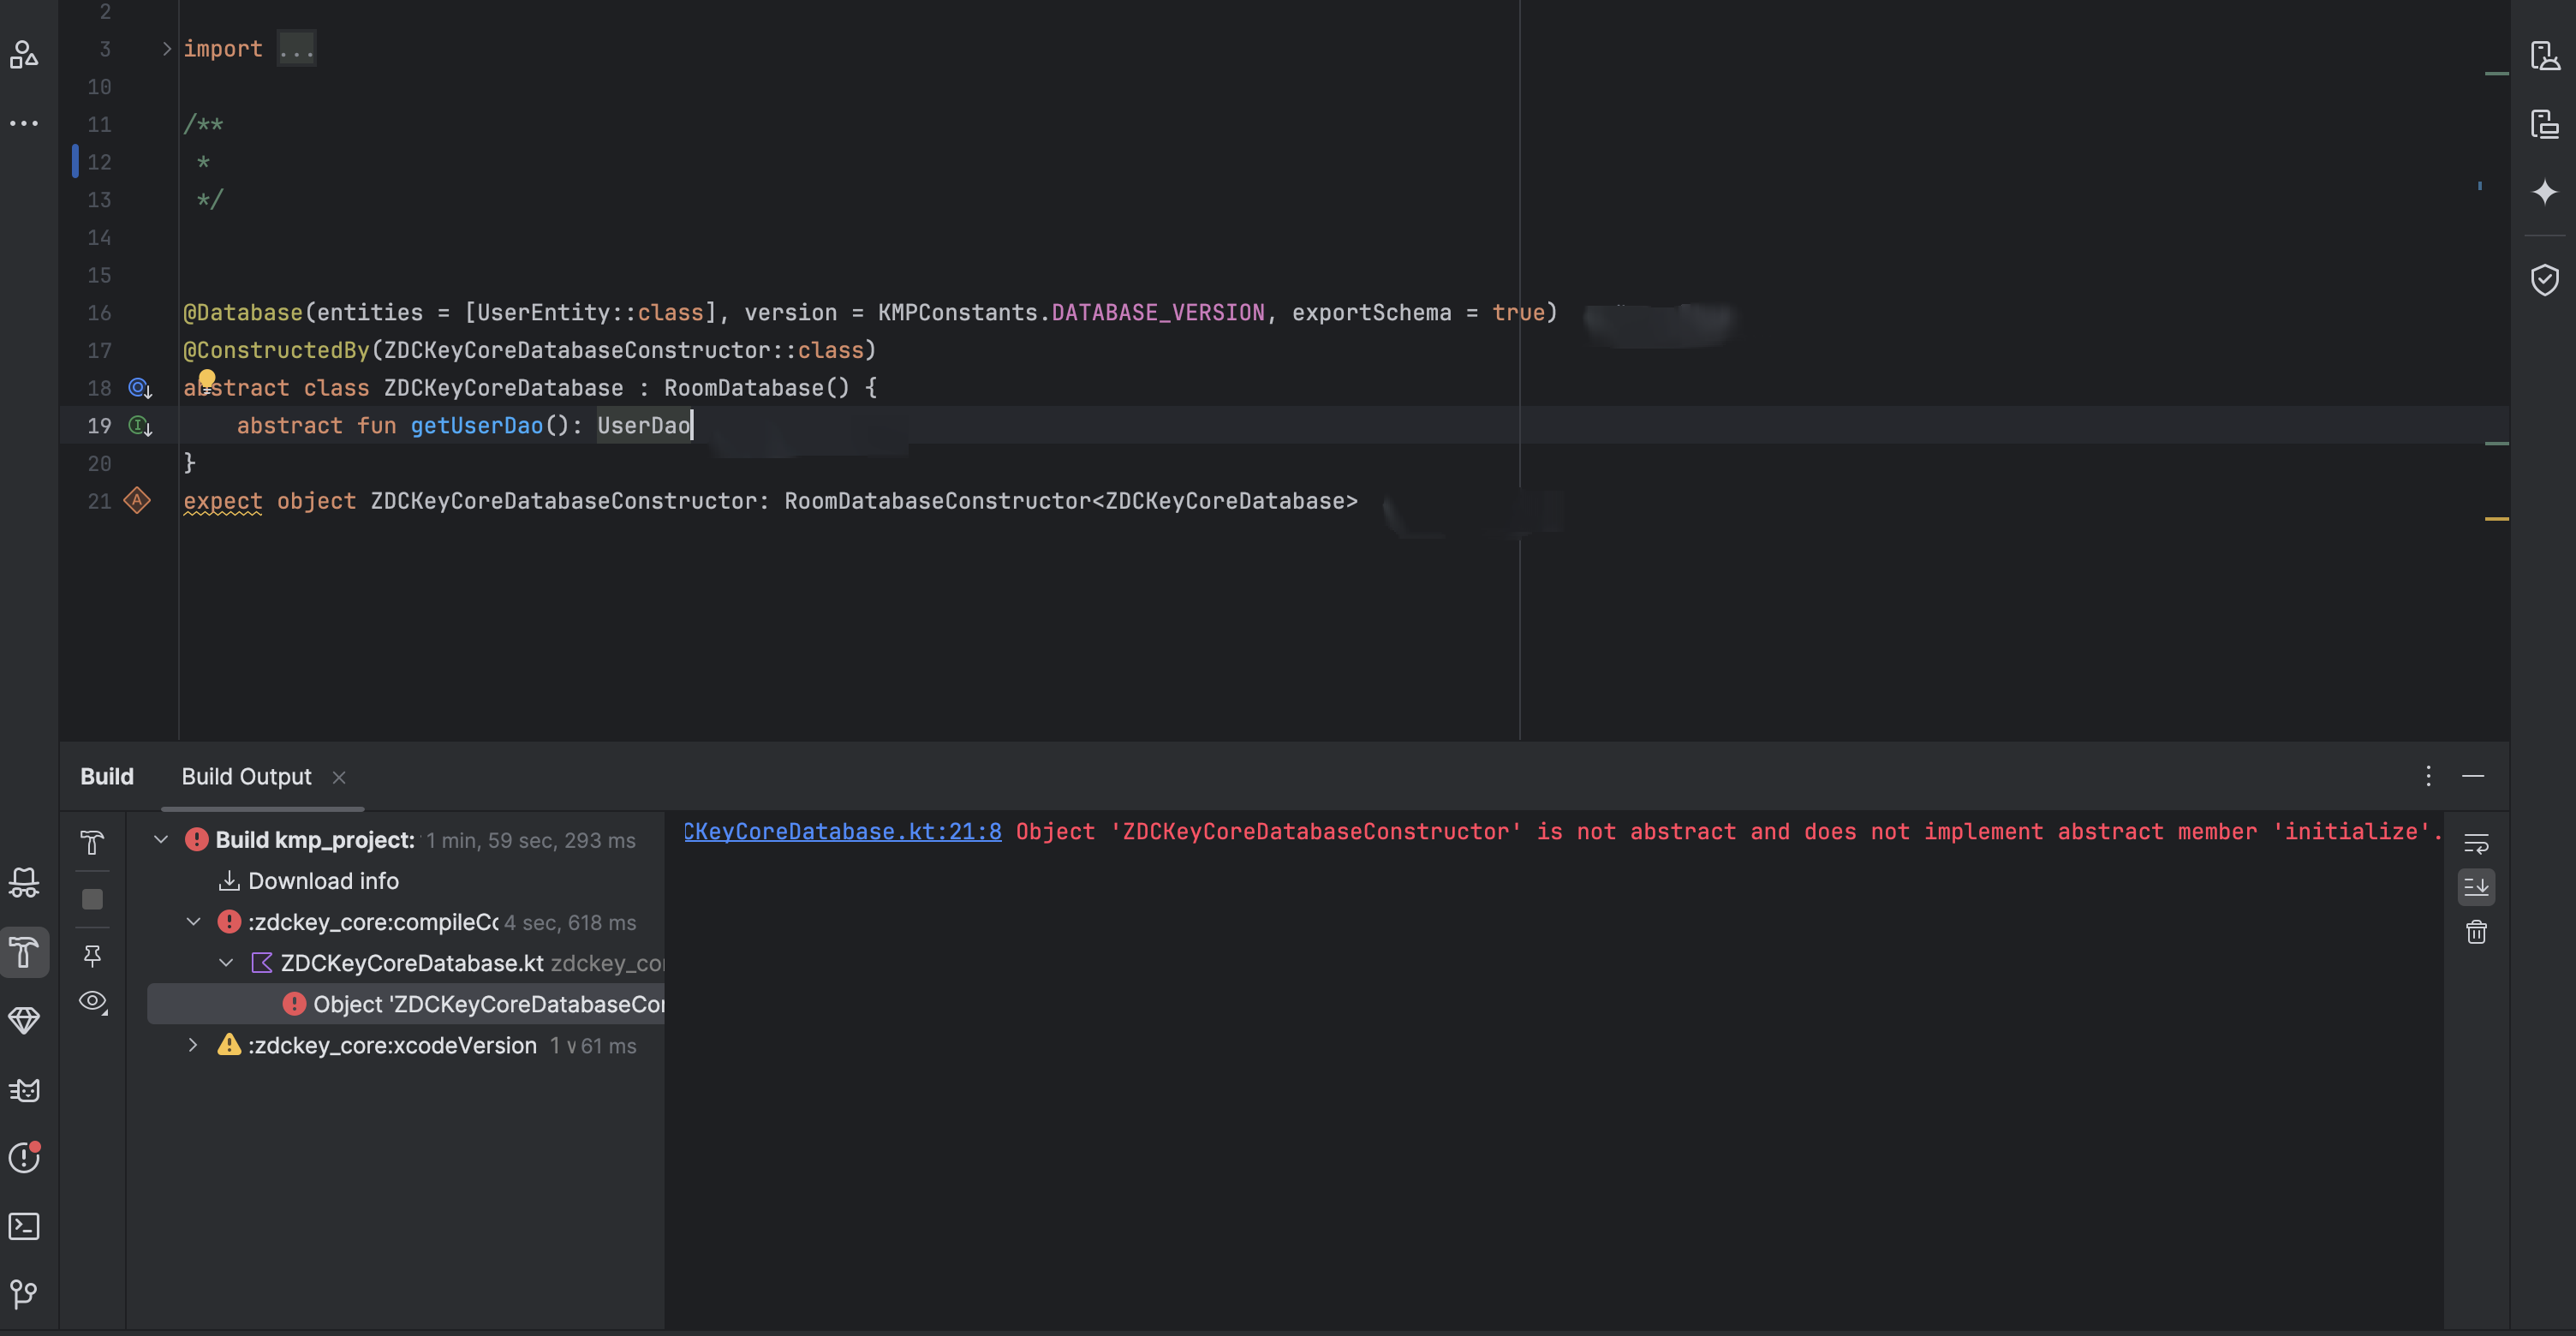The height and width of the screenshot is (1336, 2576).
Task: Click the sync build hammer icon
Action: [x=92, y=843]
